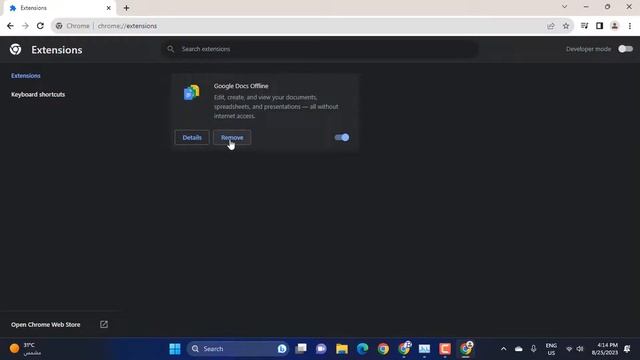Click the browser back arrow
Screen dimensions: 640x360
coord(10,26)
